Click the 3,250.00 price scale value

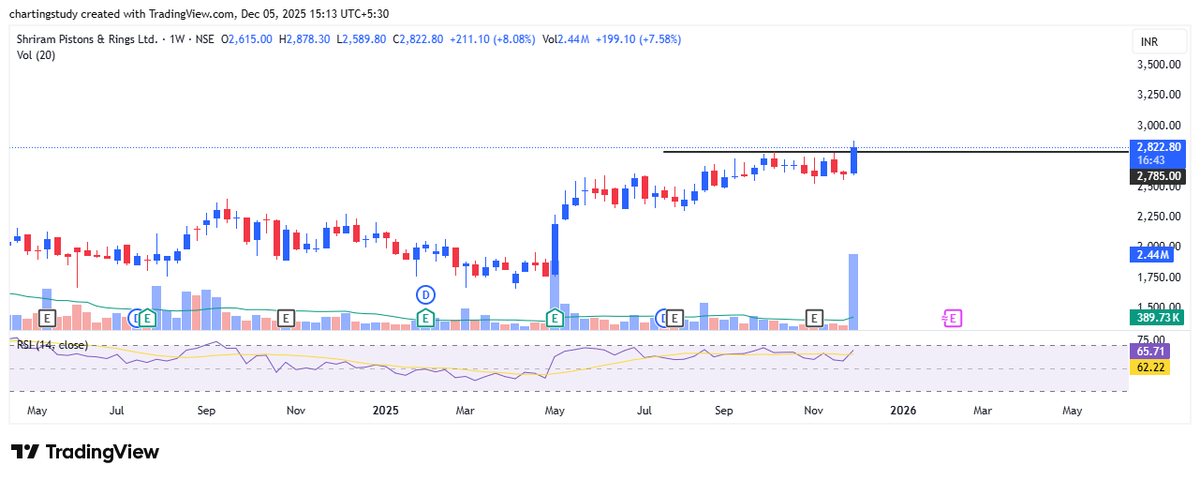pyautogui.click(x=1160, y=95)
